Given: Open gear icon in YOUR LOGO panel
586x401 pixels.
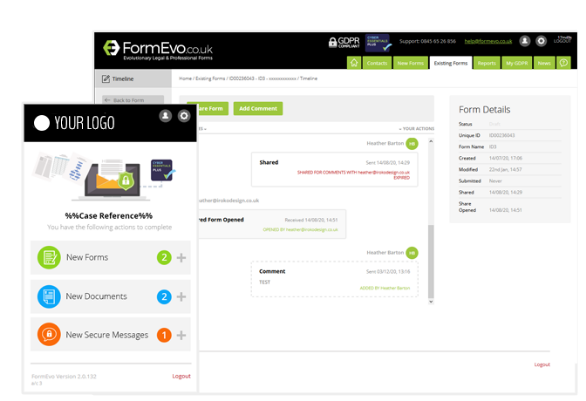Looking at the screenshot, I should click(x=184, y=115).
